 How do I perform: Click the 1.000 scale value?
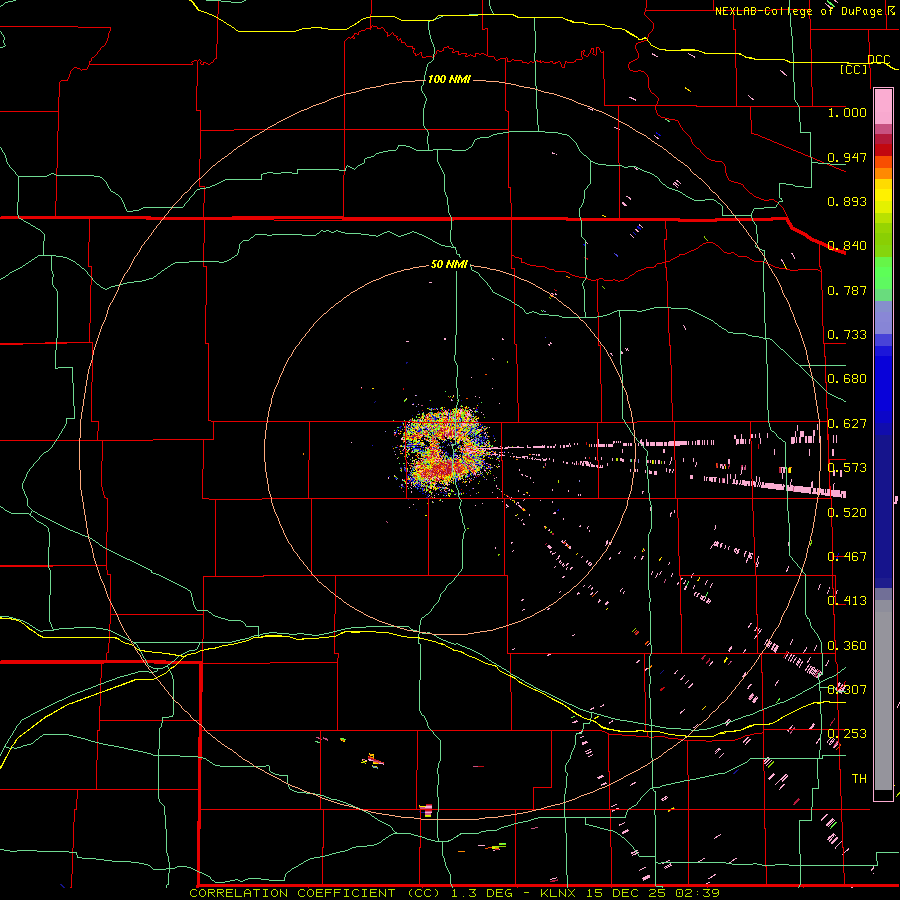(847, 112)
